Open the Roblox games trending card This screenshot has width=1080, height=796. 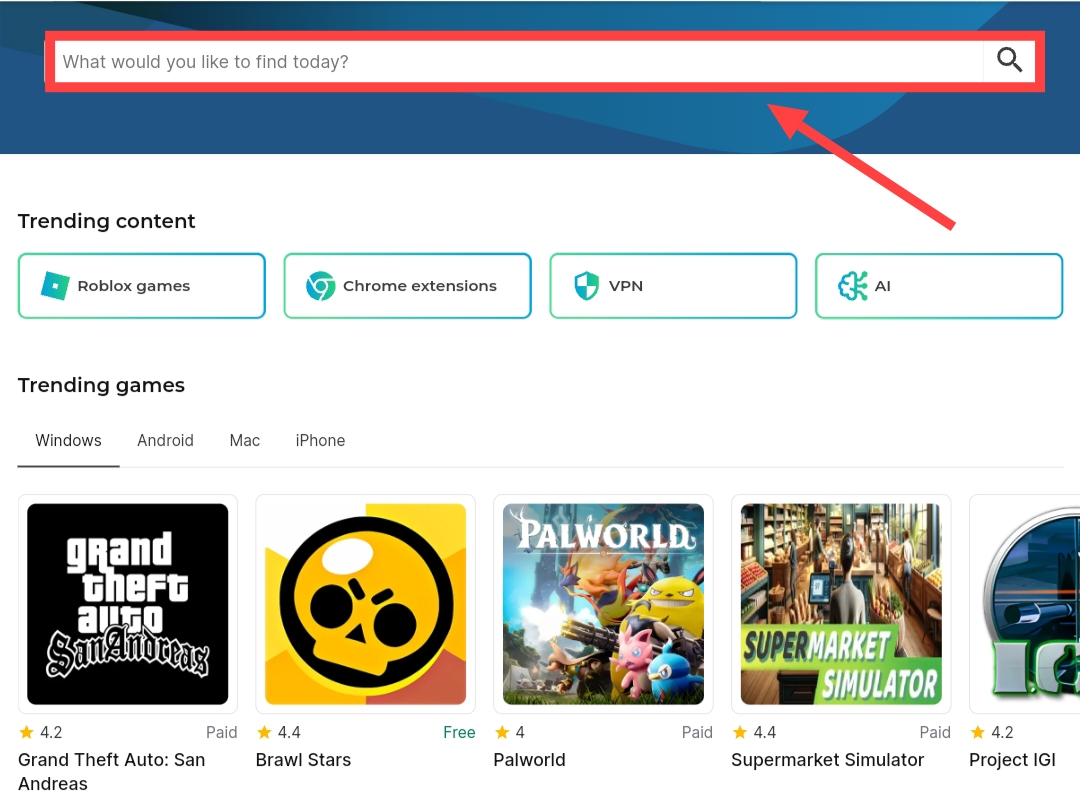coord(142,286)
